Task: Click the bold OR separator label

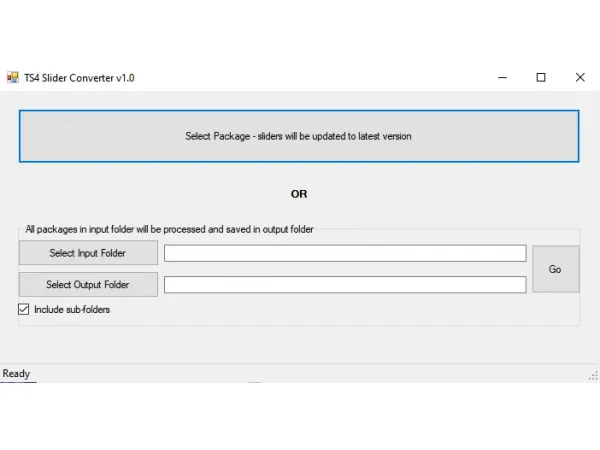Action: coord(299,194)
